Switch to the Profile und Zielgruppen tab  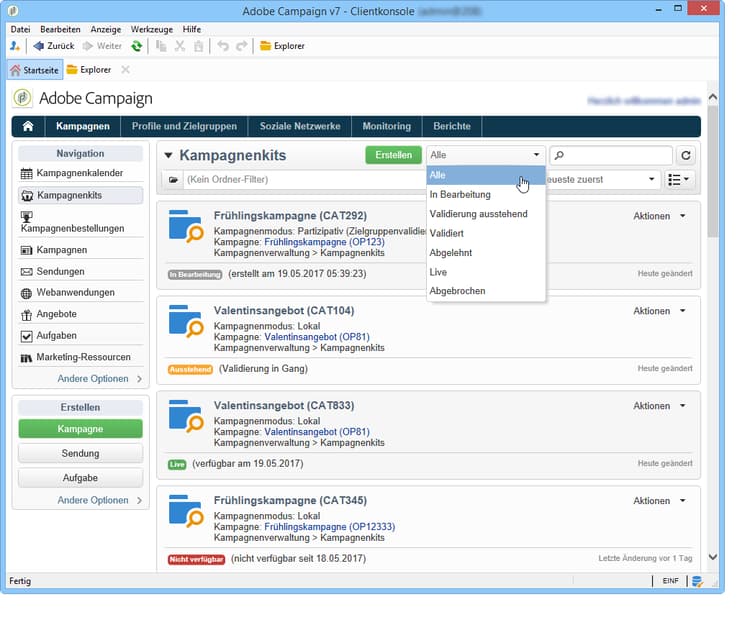pyautogui.click(x=184, y=126)
